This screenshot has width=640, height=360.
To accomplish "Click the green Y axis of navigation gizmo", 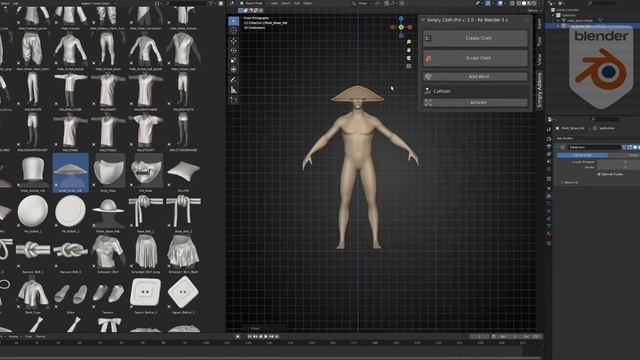I will 401,27.
